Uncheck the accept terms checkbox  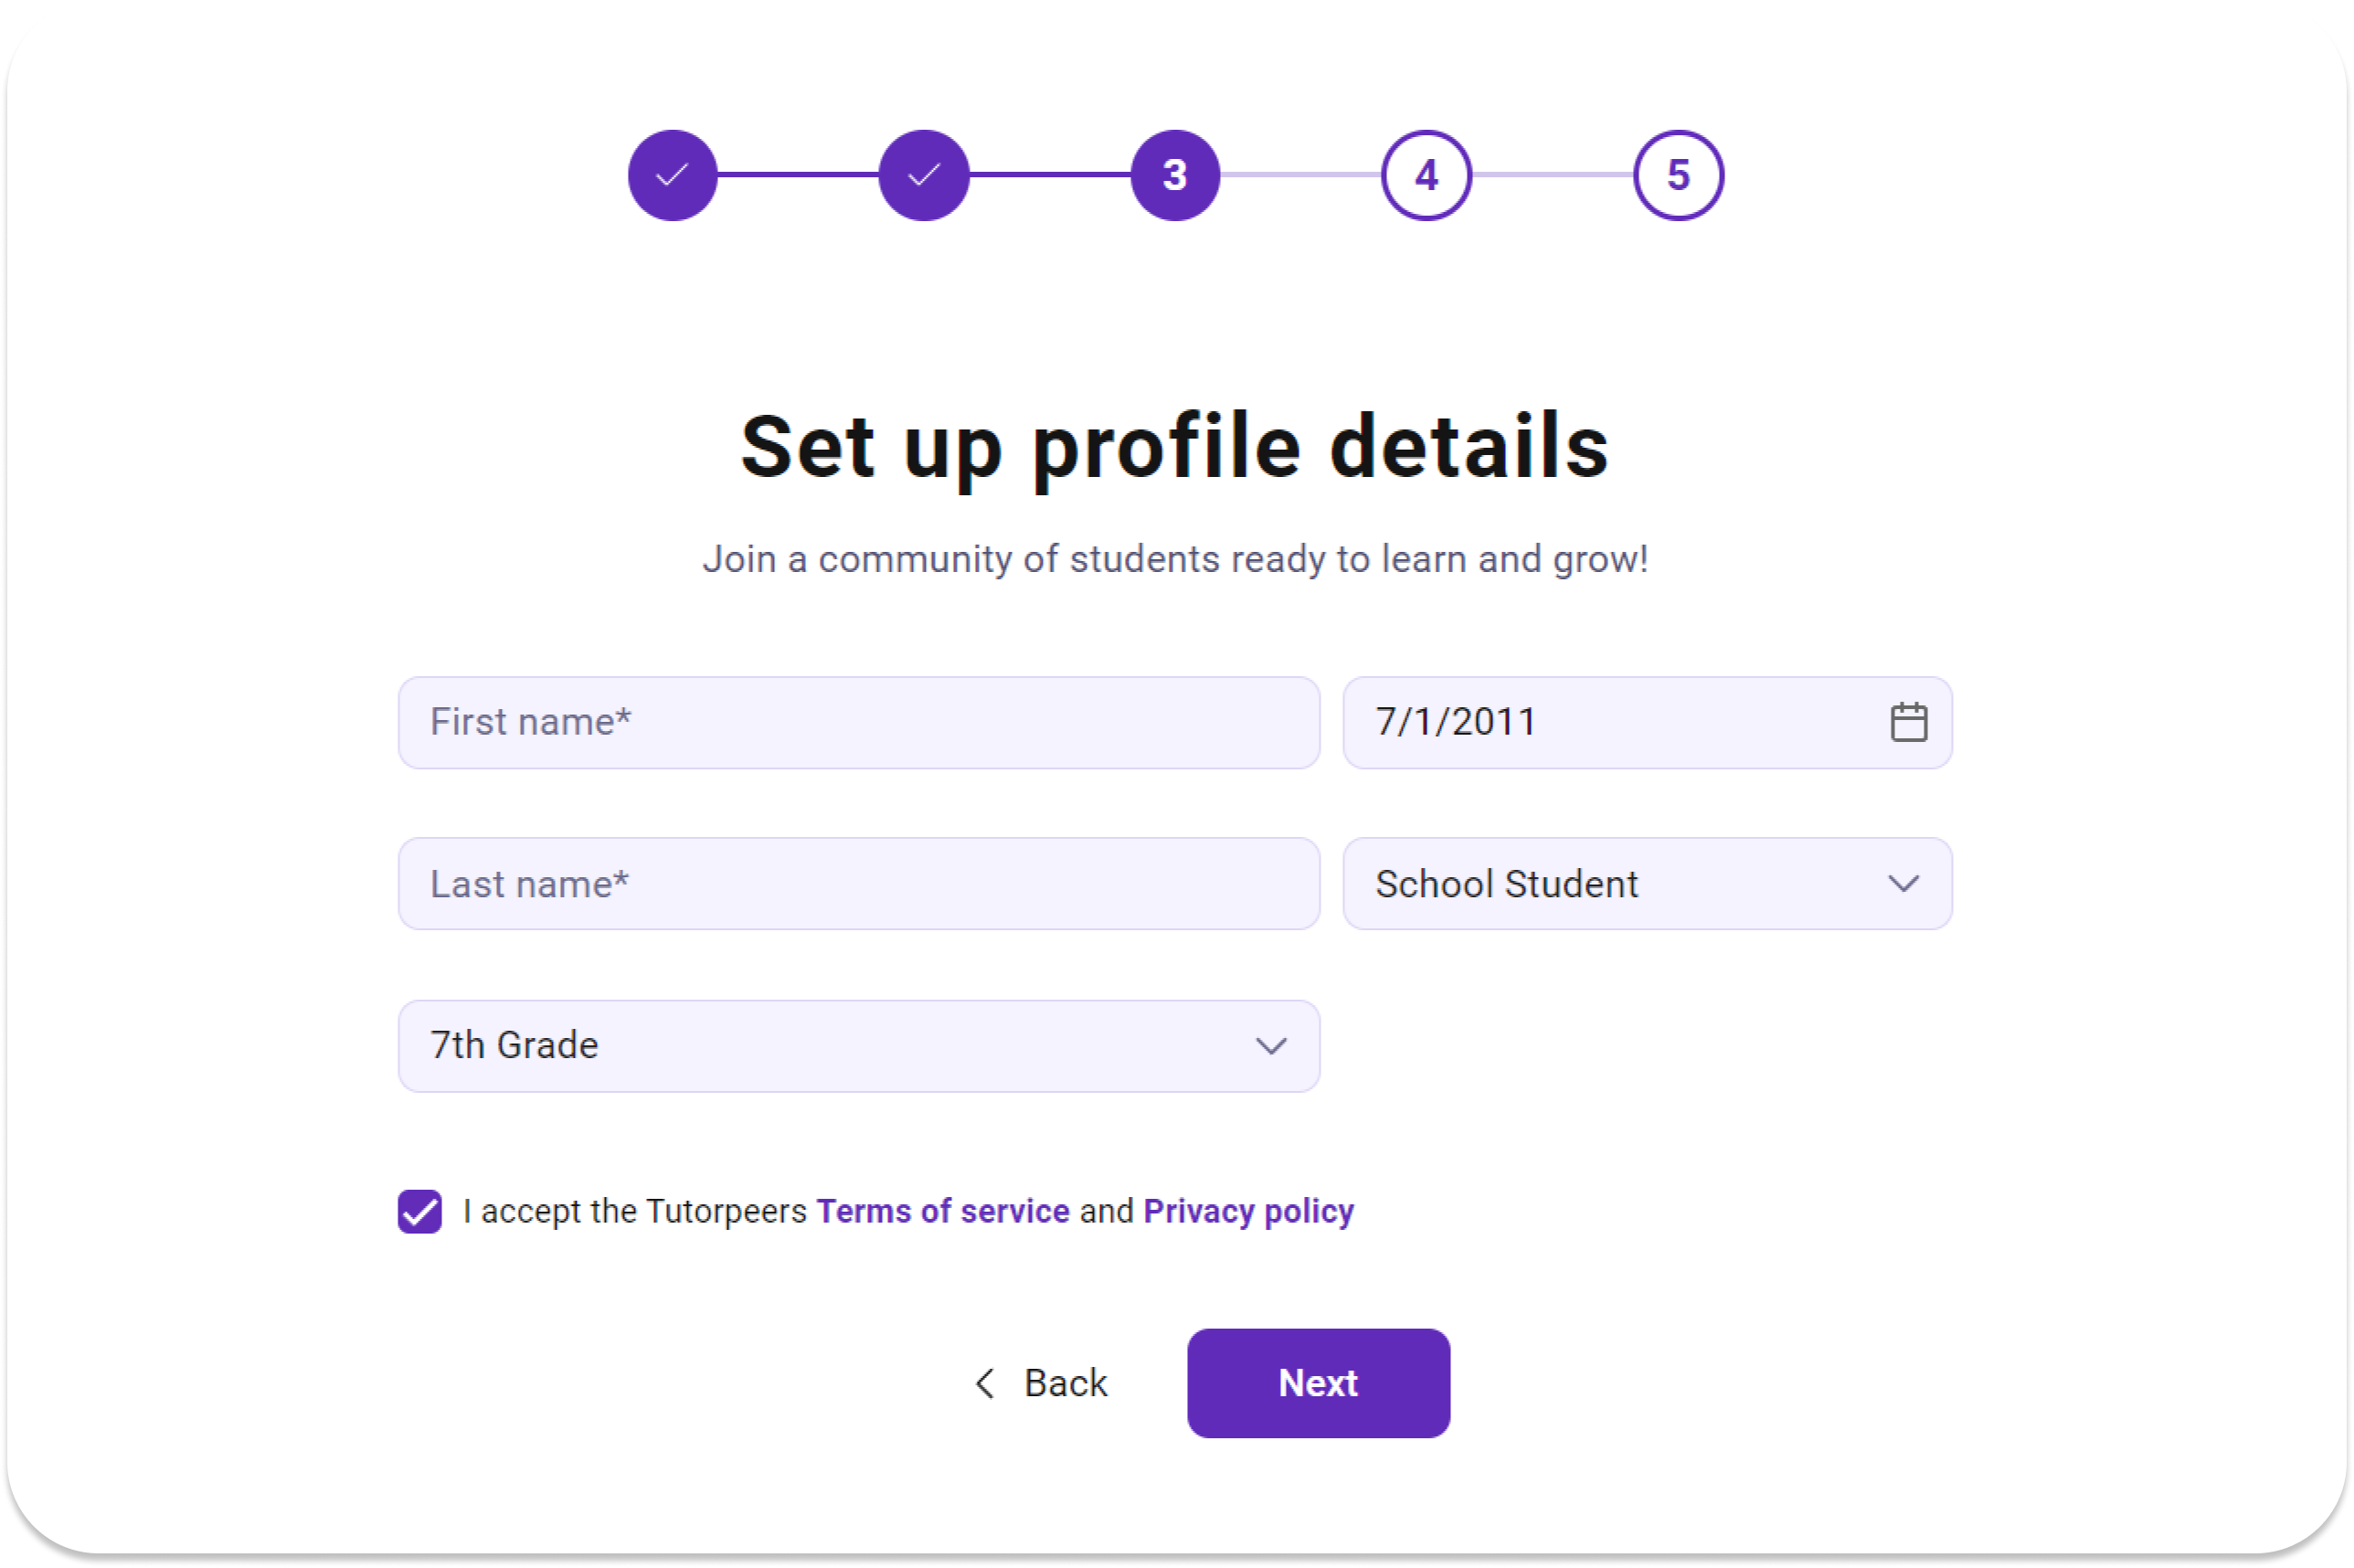click(x=420, y=1211)
